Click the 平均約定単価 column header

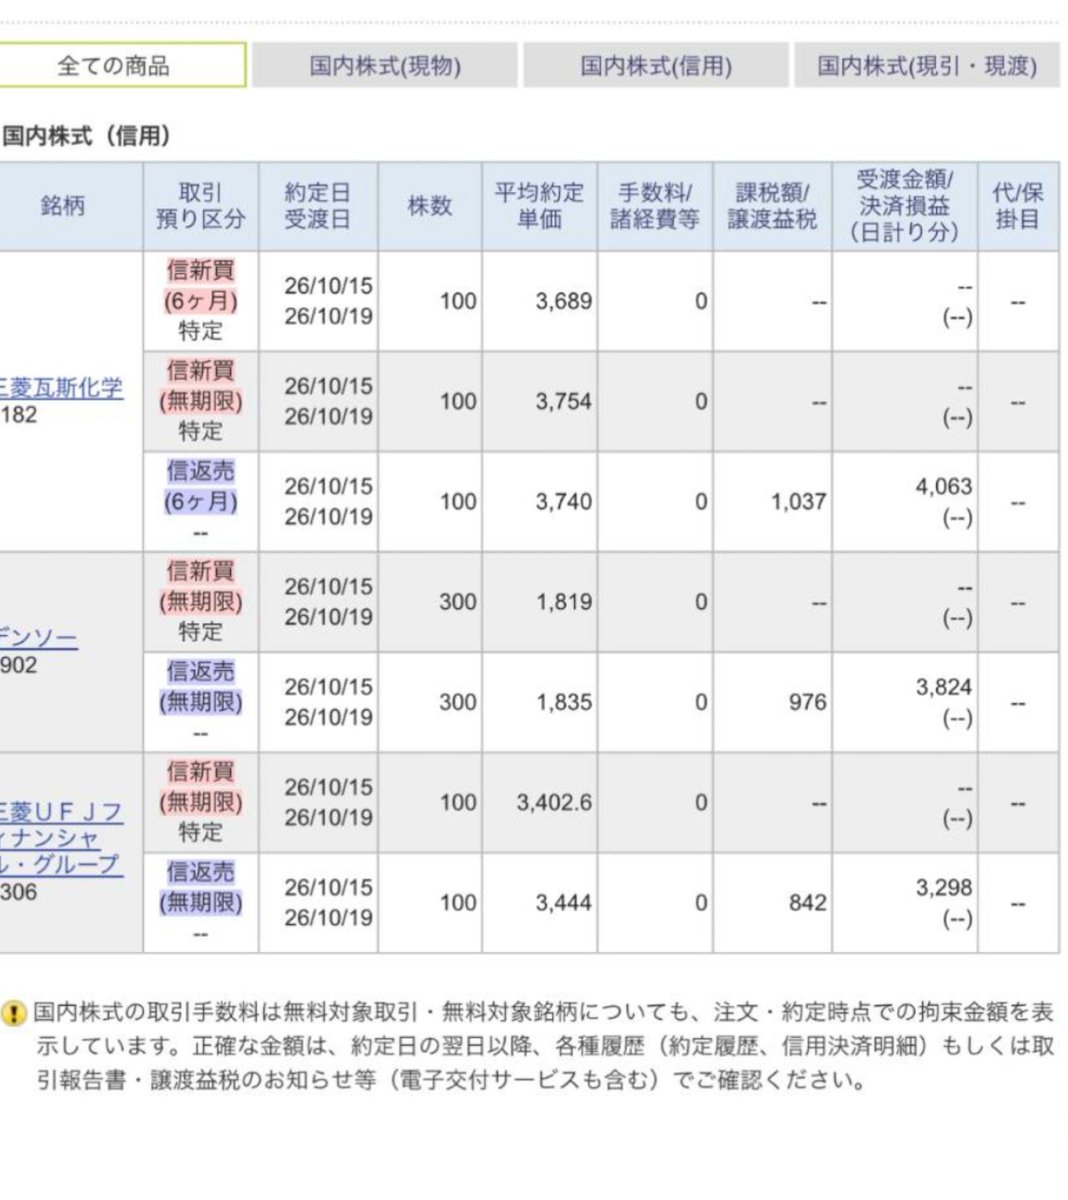pyautogui.click(x=540, y=206)
